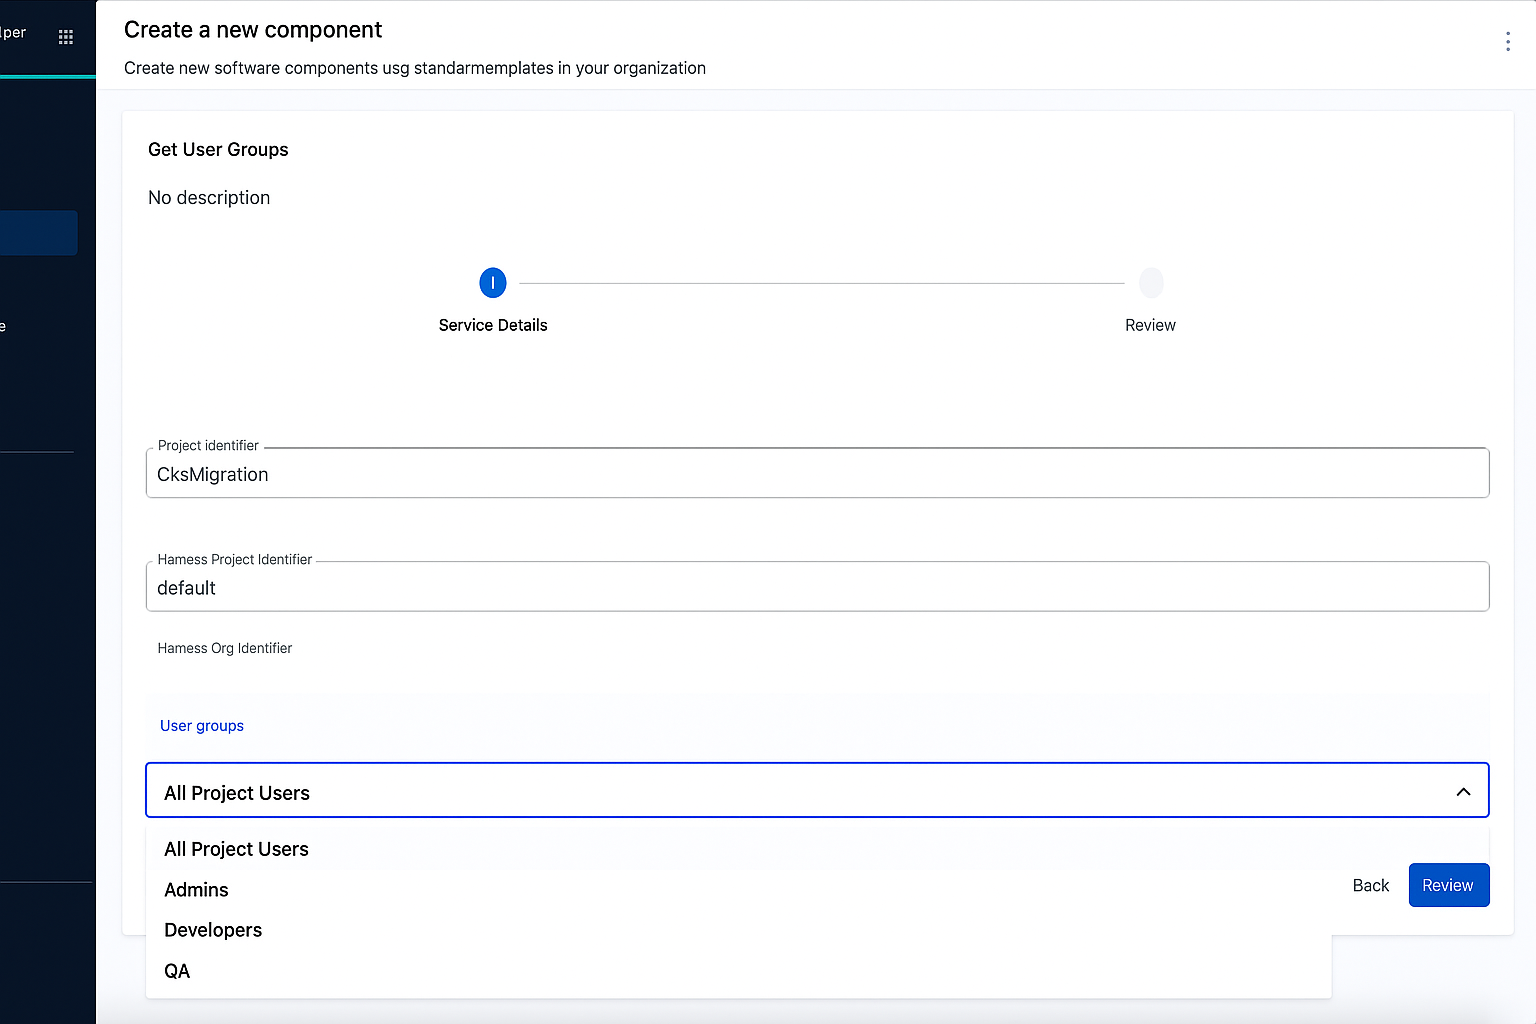Open the three-dot more options menu
Image resolution: width=1536 pixels, height=1024 pixels.
point(1507,41)
